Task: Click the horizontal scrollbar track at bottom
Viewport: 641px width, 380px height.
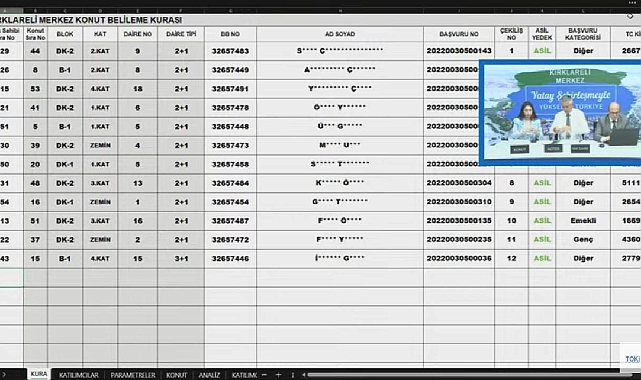Action: tap(469, 375)
